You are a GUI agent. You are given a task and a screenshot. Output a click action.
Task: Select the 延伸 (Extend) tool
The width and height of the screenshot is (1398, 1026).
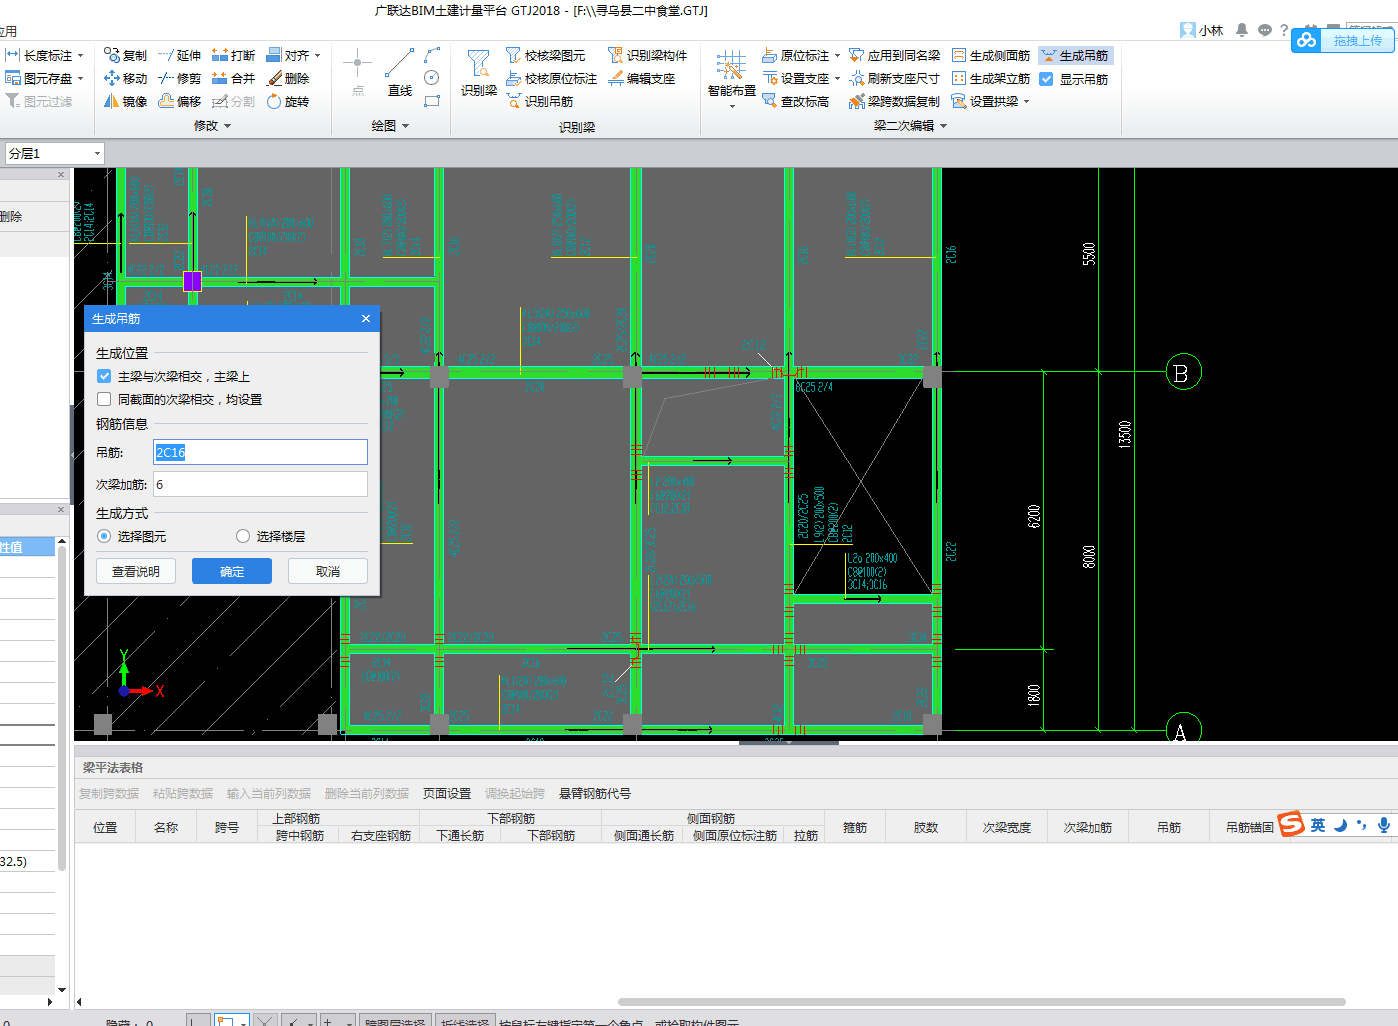[179, 55]
